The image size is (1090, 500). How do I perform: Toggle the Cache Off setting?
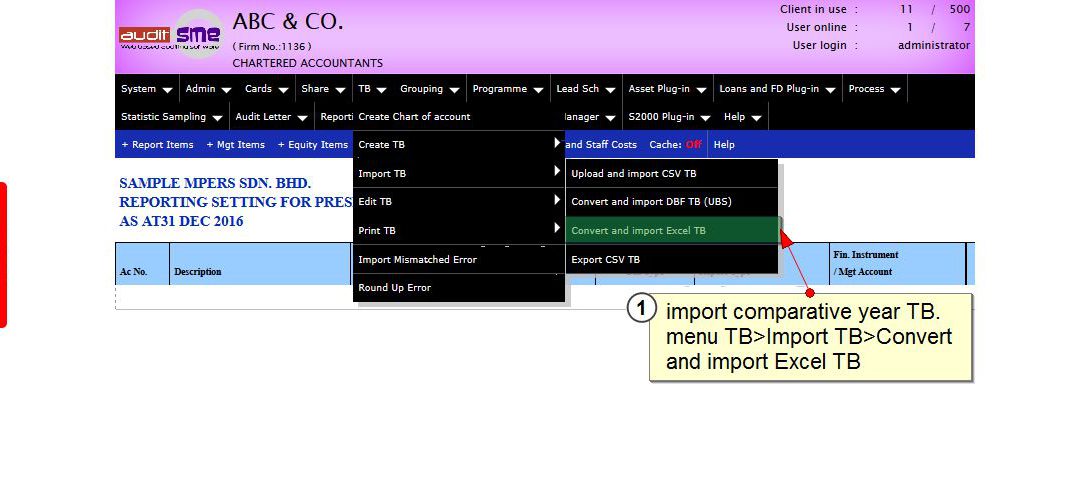(692, 145)
